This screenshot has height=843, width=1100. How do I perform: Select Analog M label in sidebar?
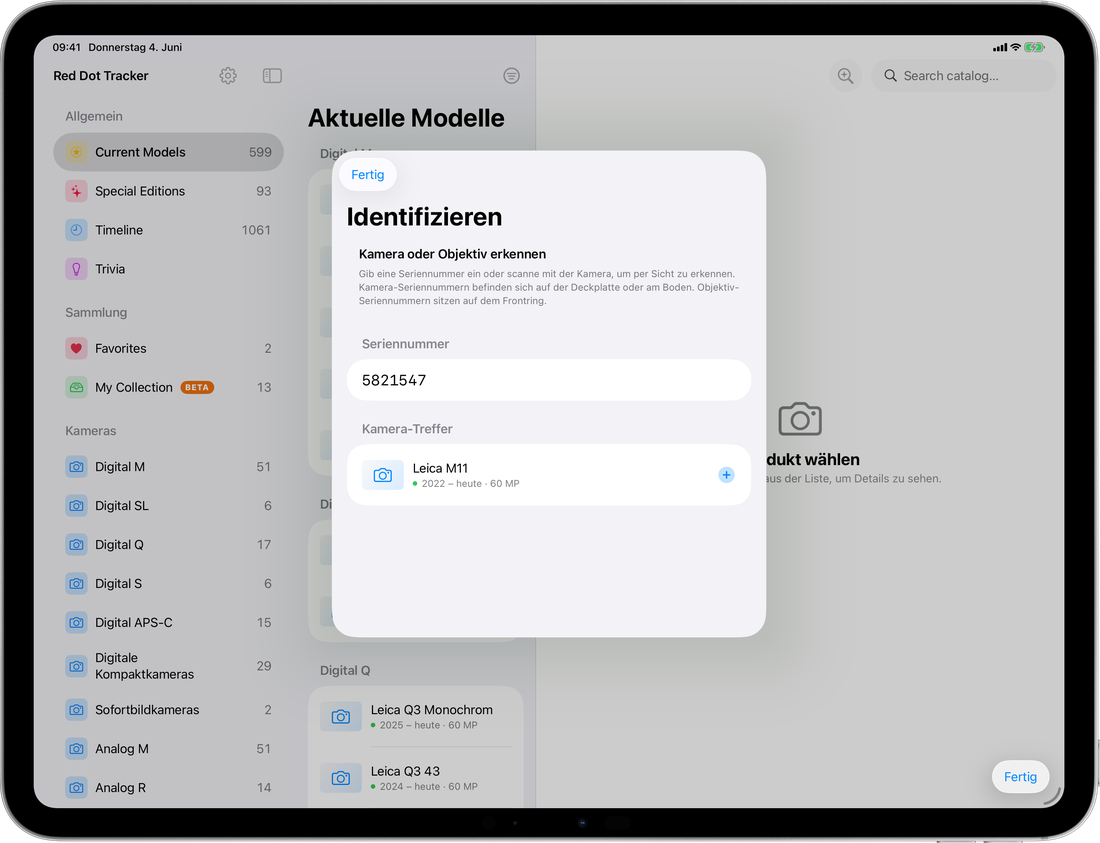[122, 749]
